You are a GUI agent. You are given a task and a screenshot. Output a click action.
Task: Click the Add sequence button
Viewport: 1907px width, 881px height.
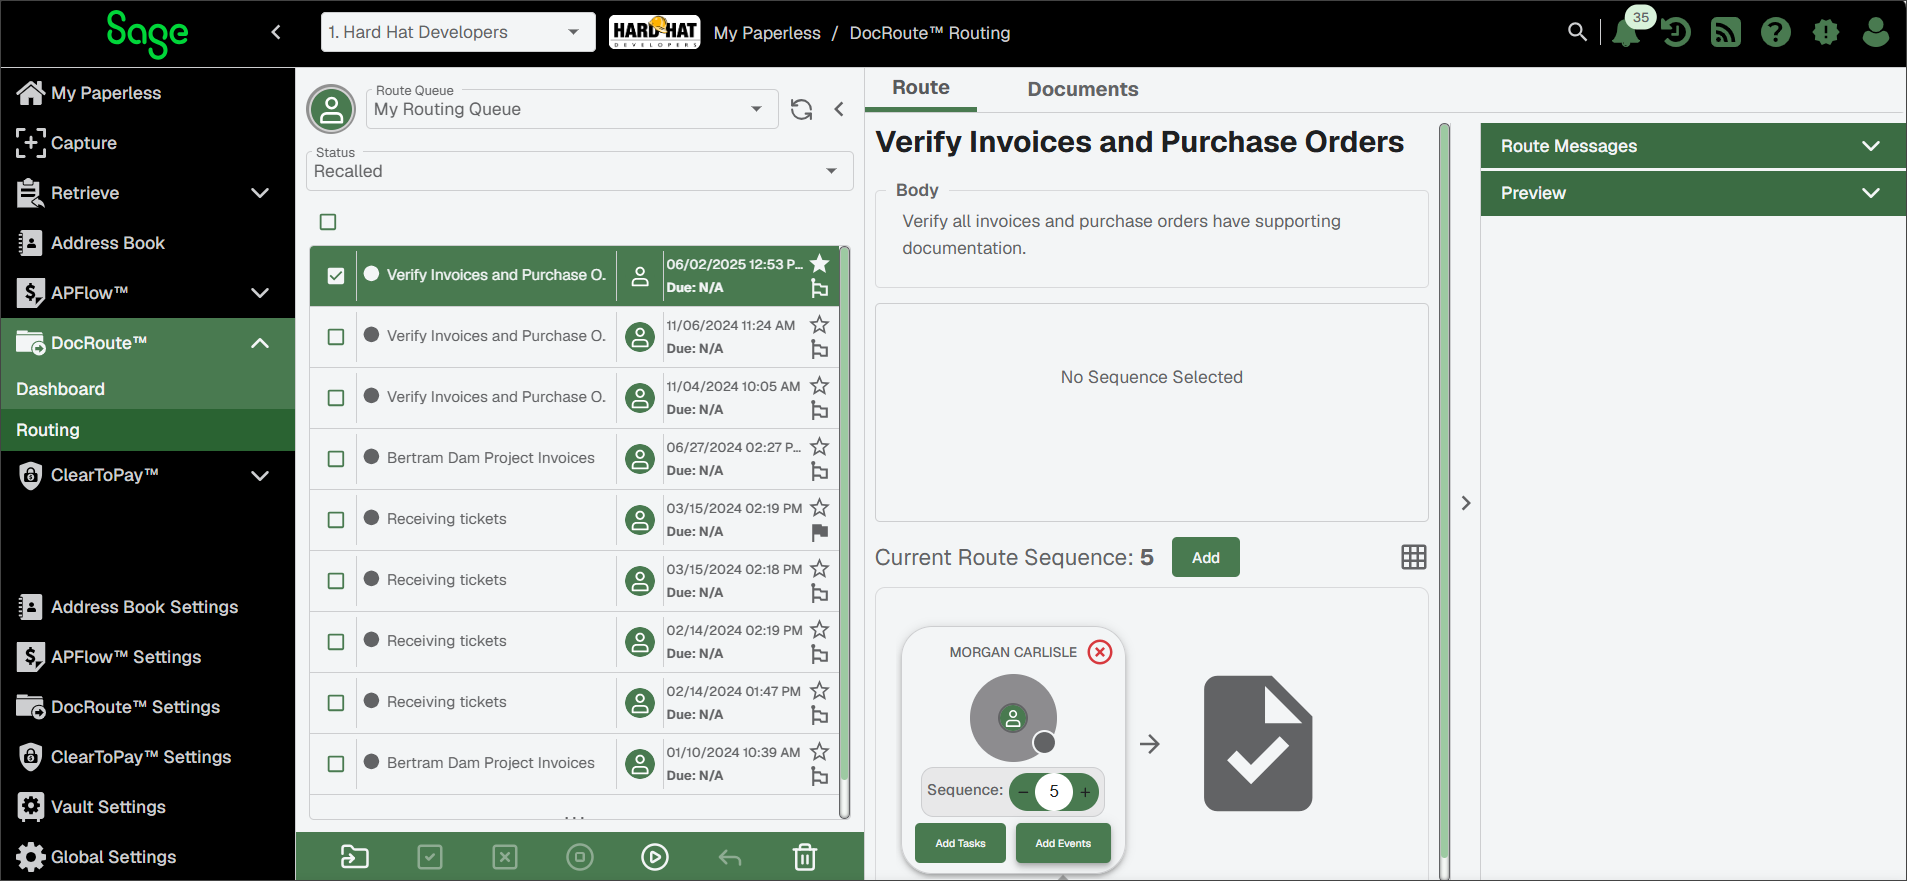click(x=1206, y=557)
